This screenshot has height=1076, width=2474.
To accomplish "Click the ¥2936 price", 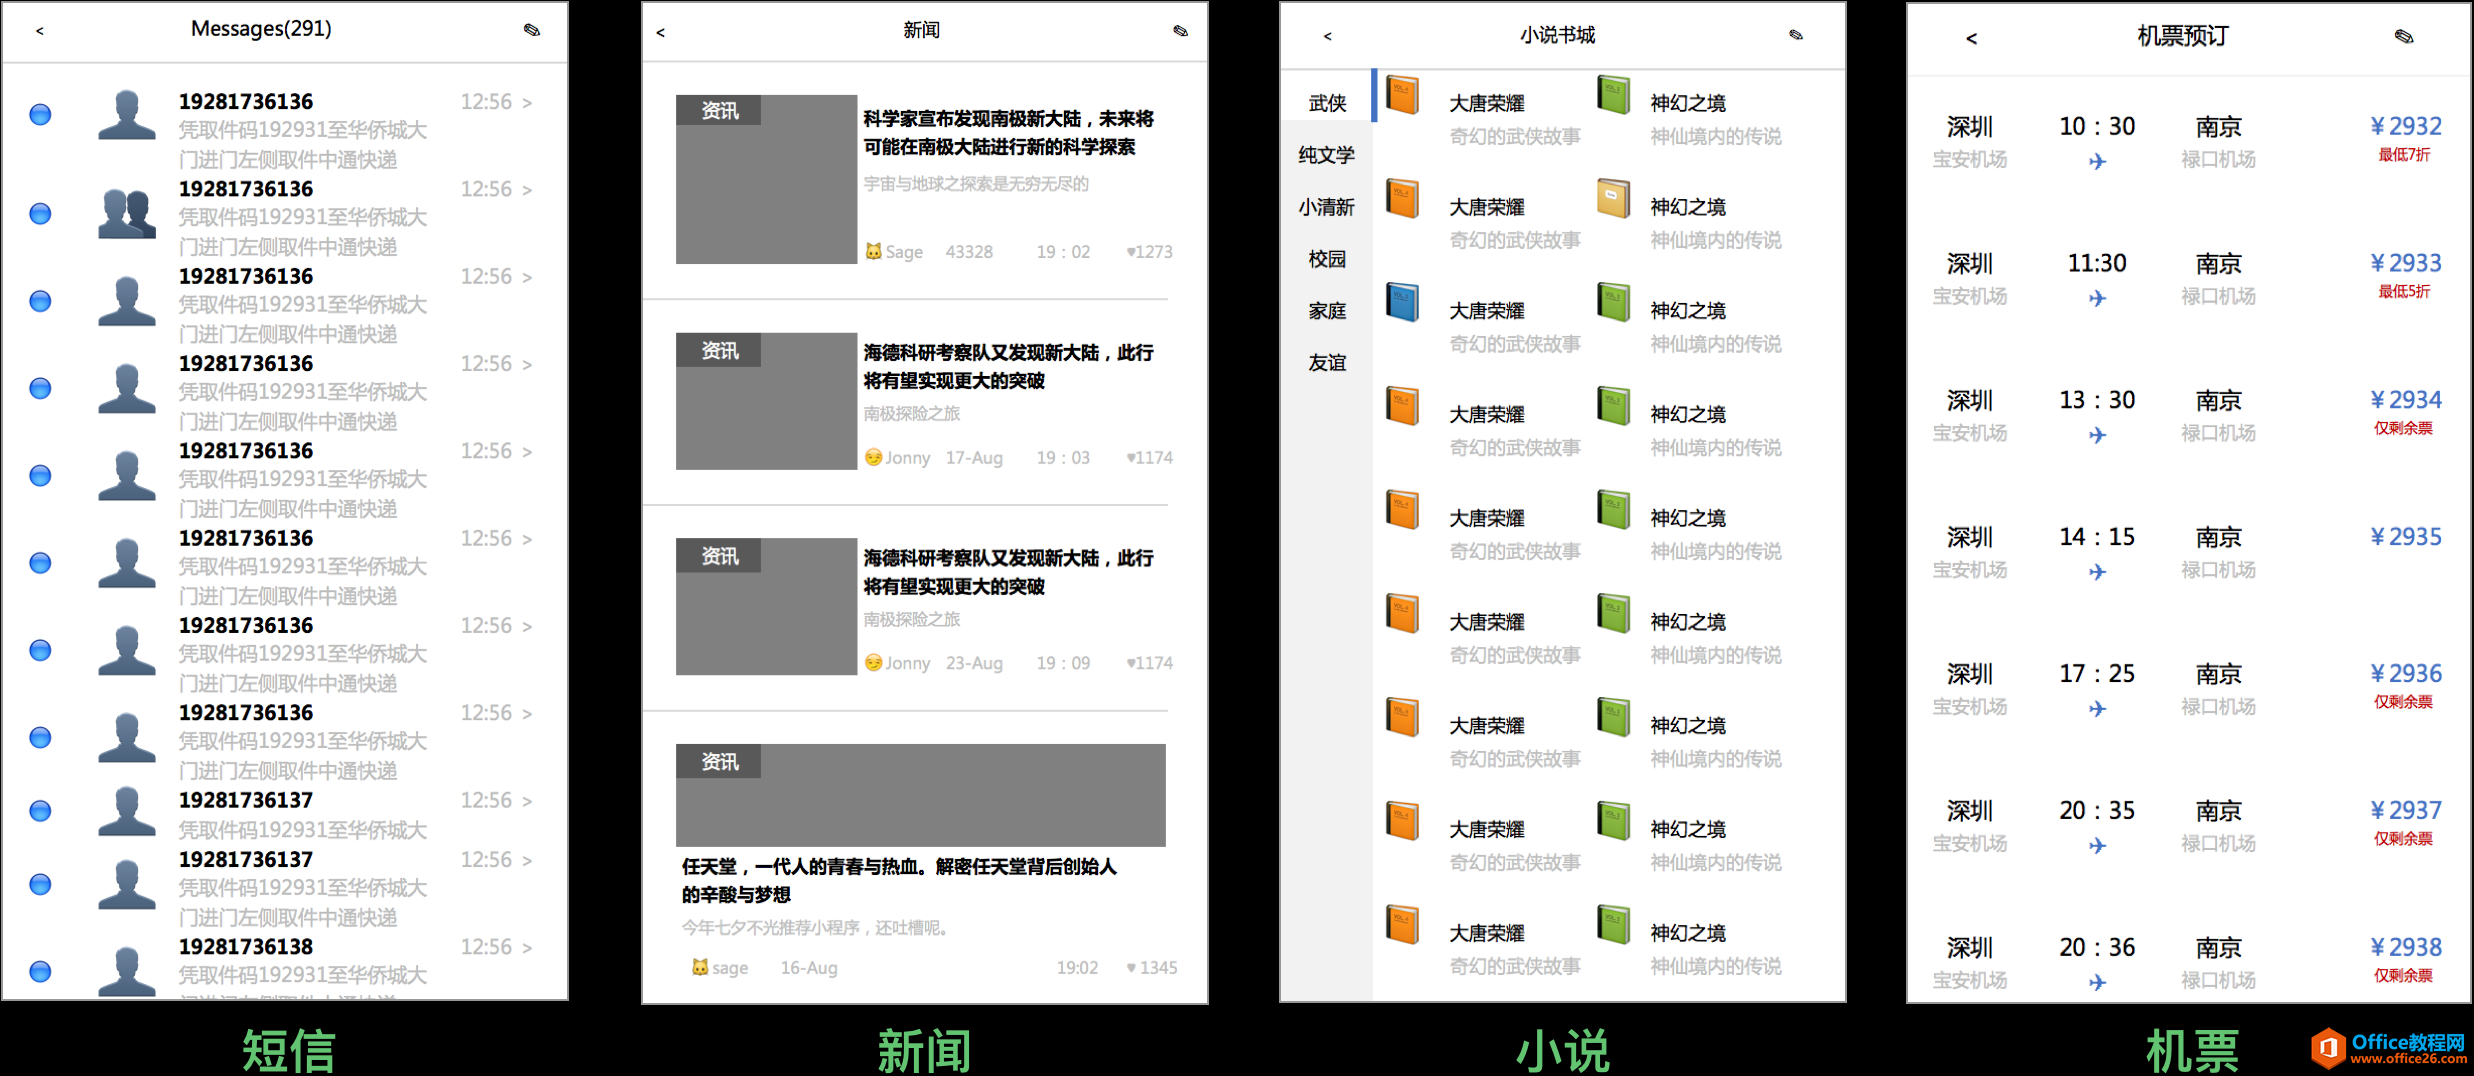I will [x=2406, y=674].
